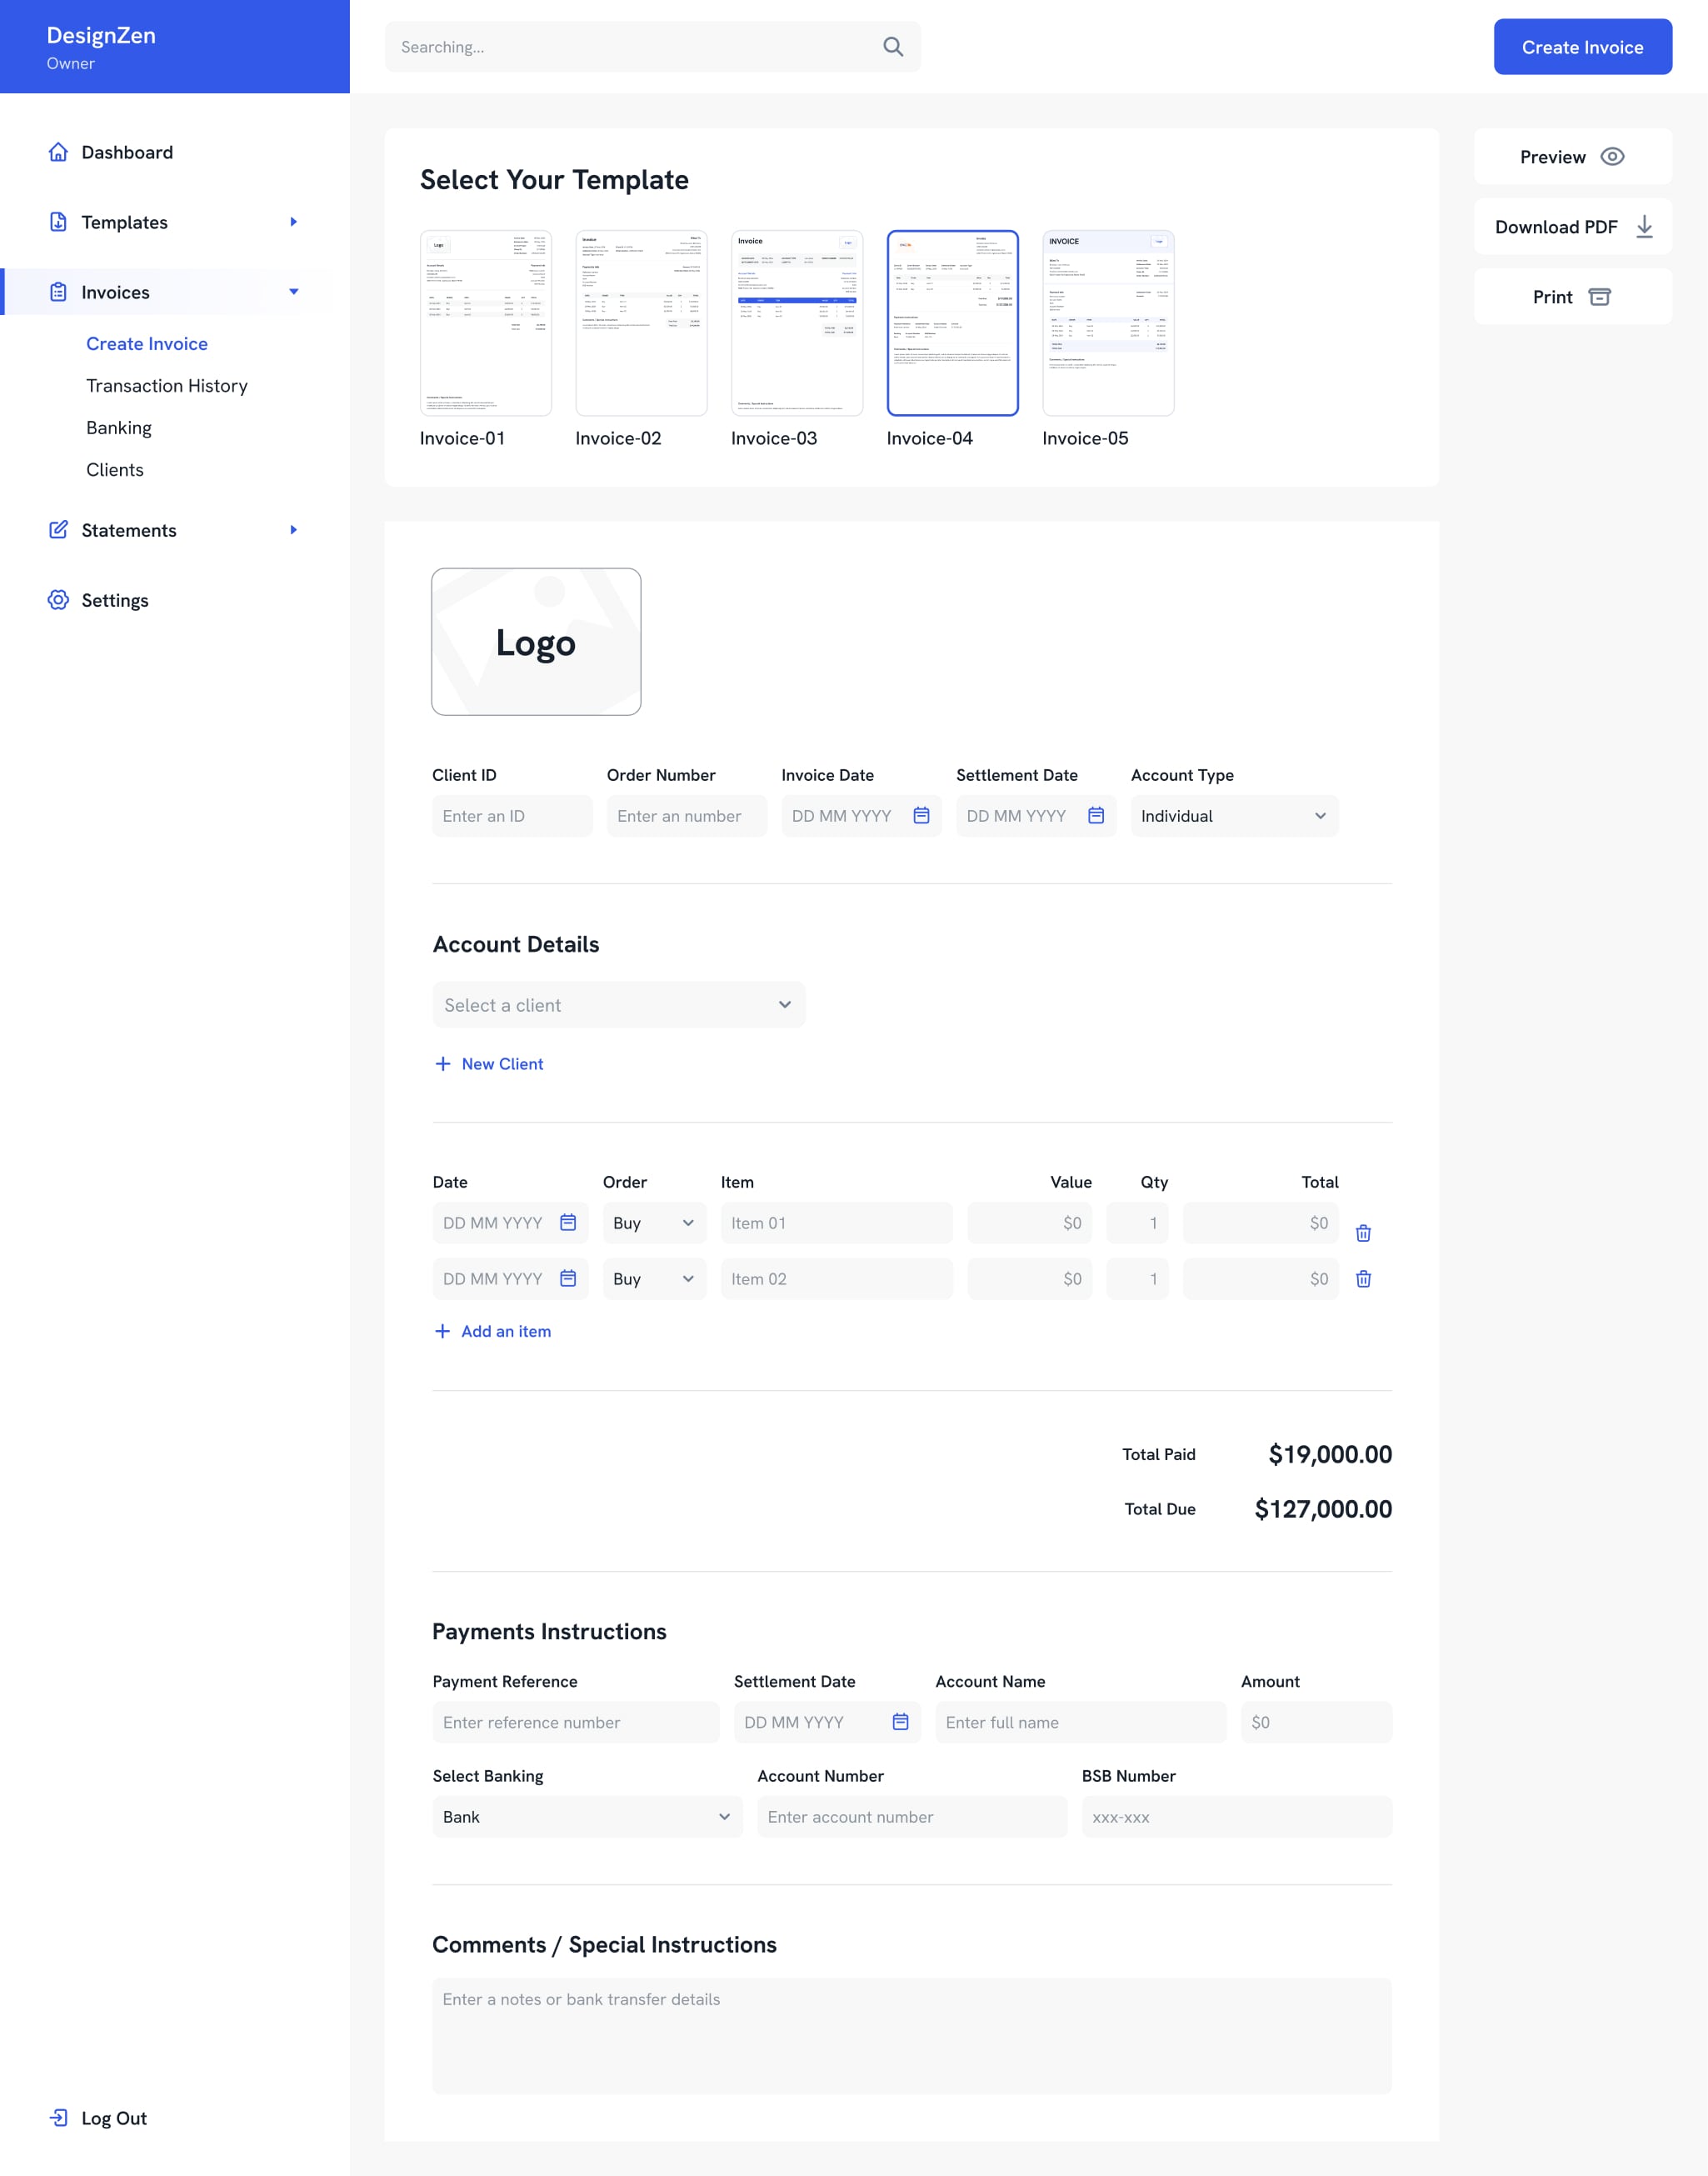Select the Invoice-01 template thumbnail

(x=485, y=323)
